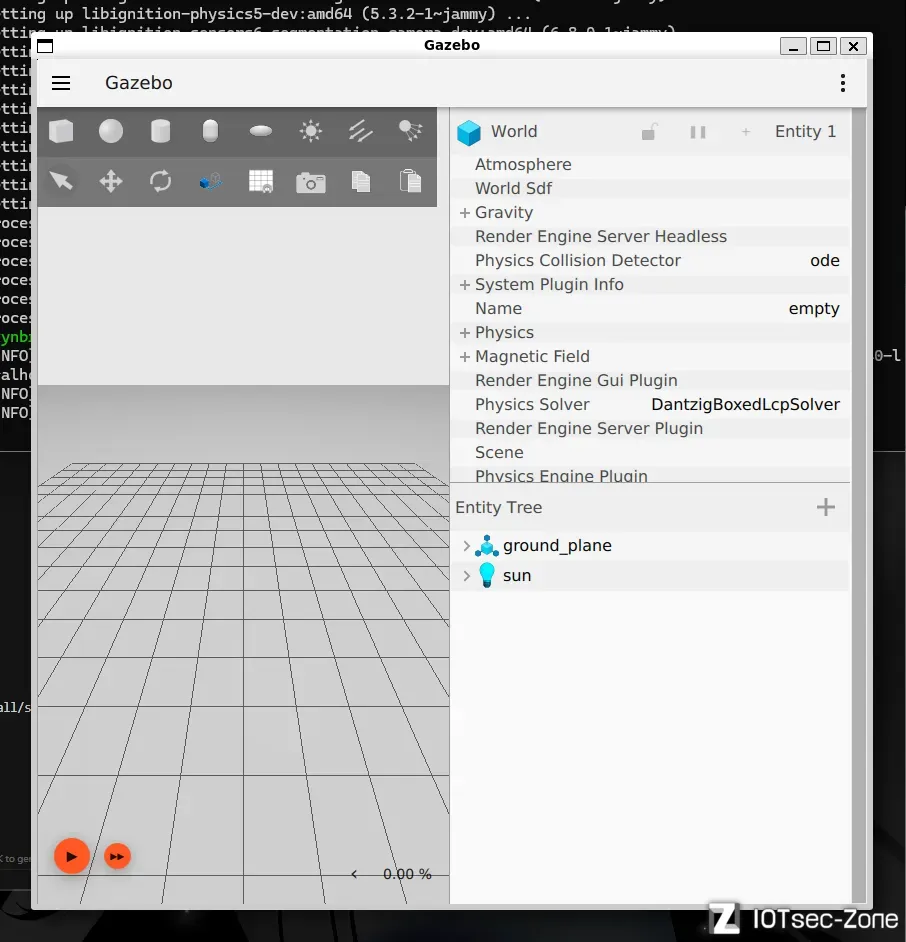
Task: Select Render Engine Server Plugin row
Action: point(651,429)
